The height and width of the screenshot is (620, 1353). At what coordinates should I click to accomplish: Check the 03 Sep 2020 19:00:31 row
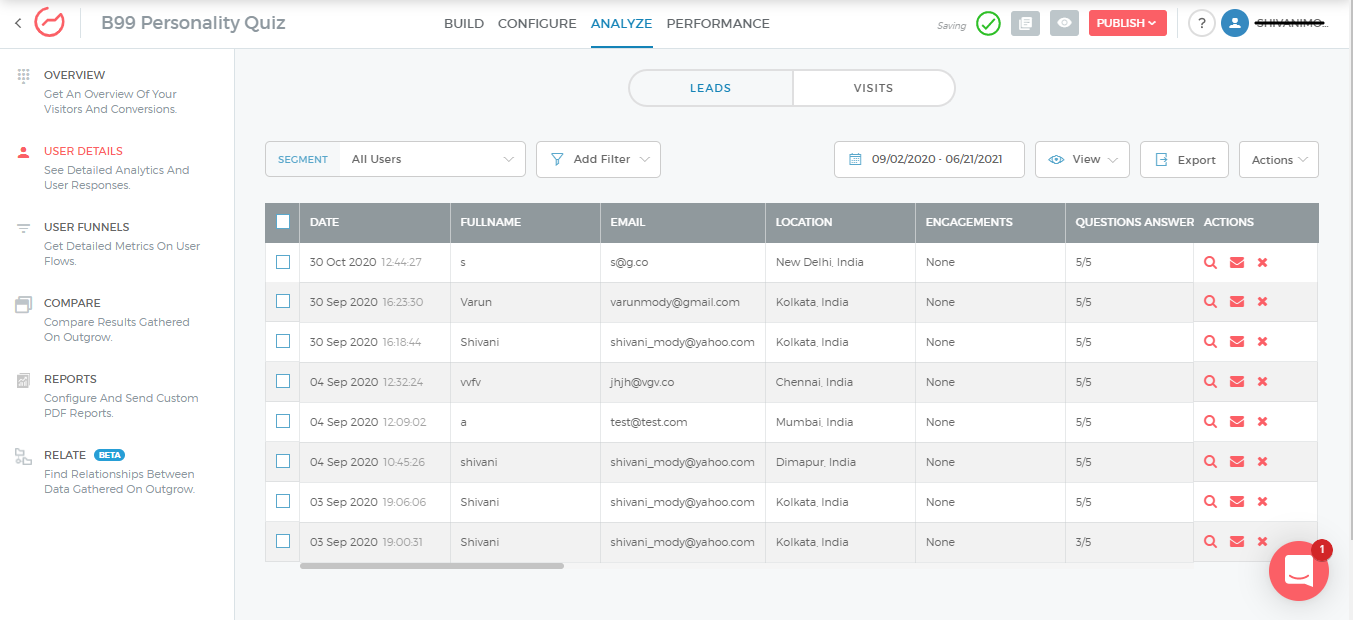tap(283, 541)
